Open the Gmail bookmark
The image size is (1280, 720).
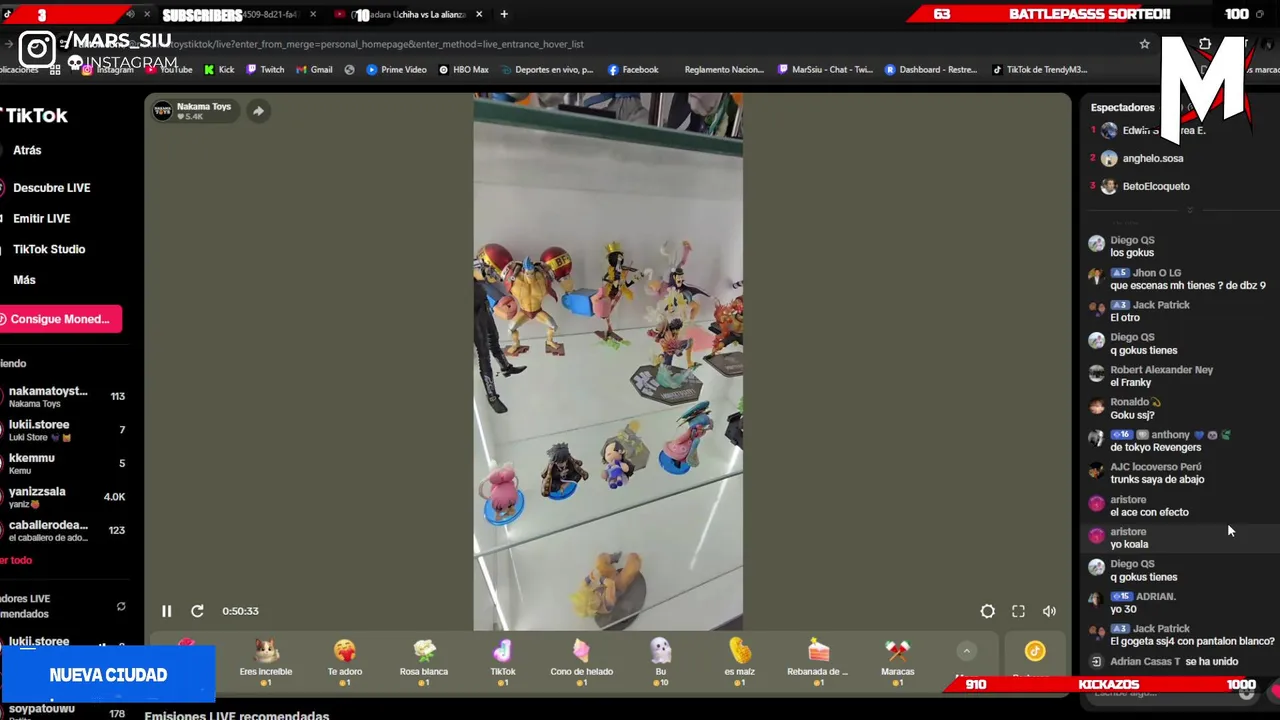(x=315, y=70)
